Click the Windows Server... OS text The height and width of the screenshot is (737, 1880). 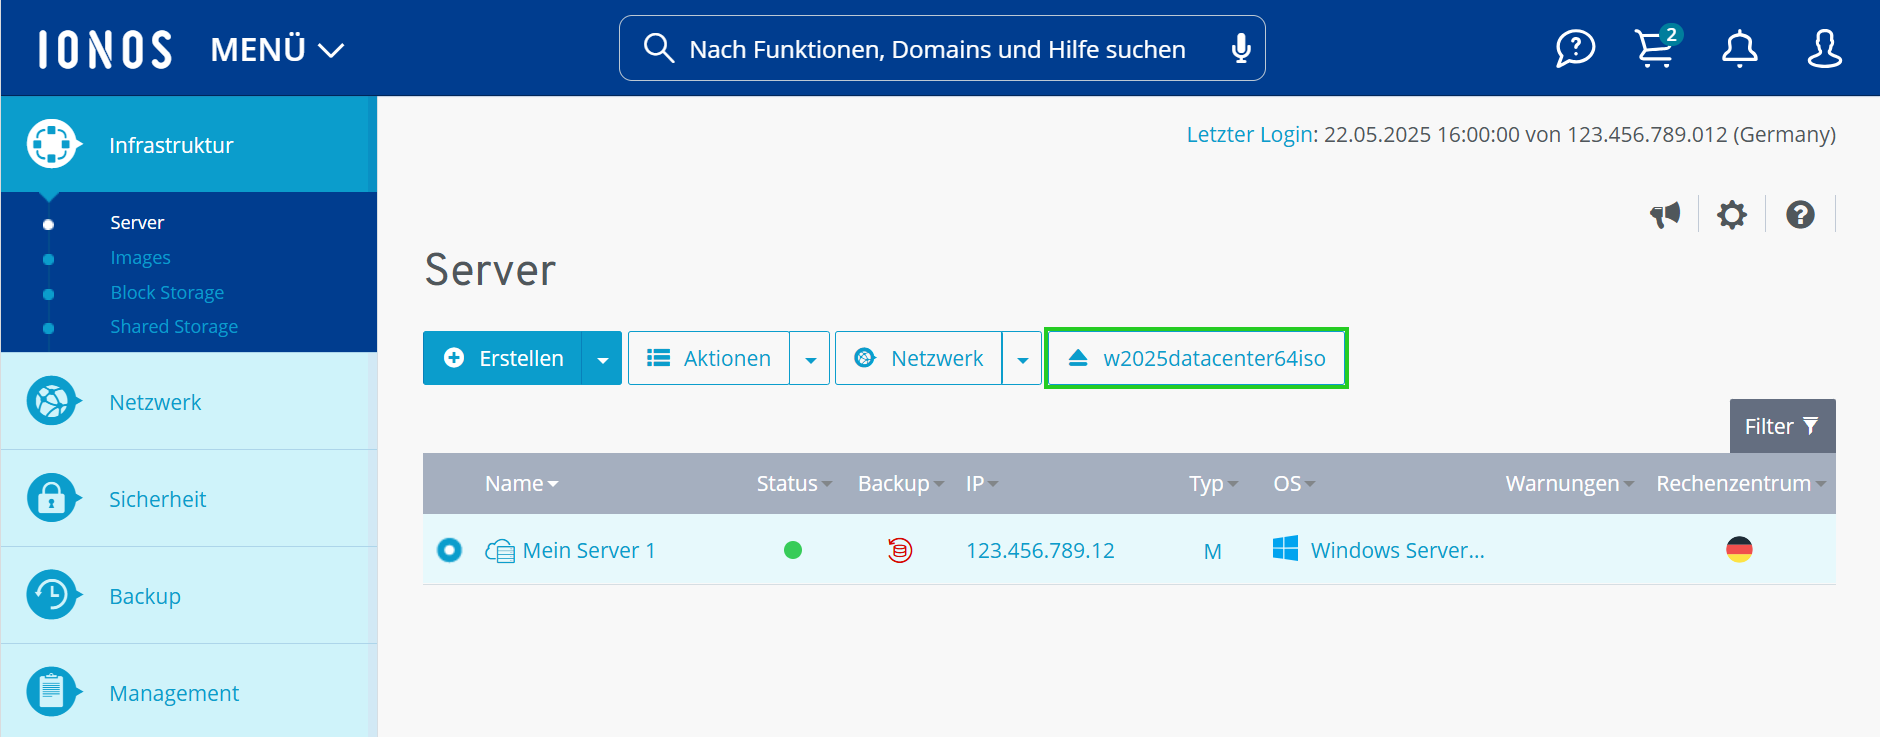coord(1397,550)
